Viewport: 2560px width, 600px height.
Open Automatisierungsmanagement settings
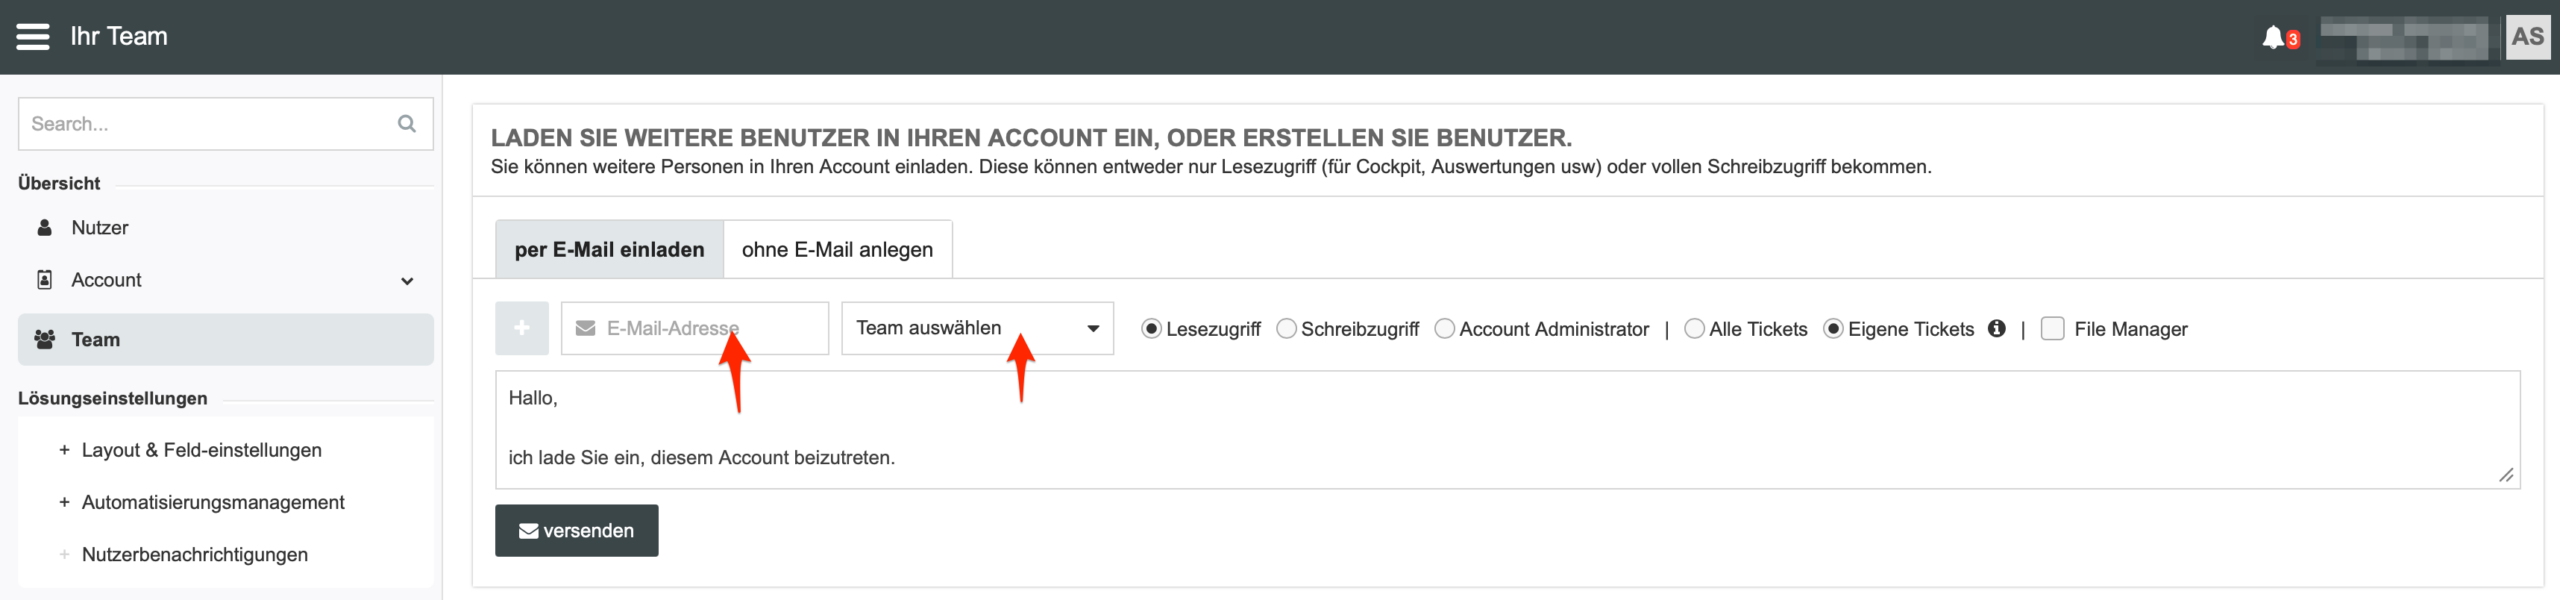tap(213, 502)
